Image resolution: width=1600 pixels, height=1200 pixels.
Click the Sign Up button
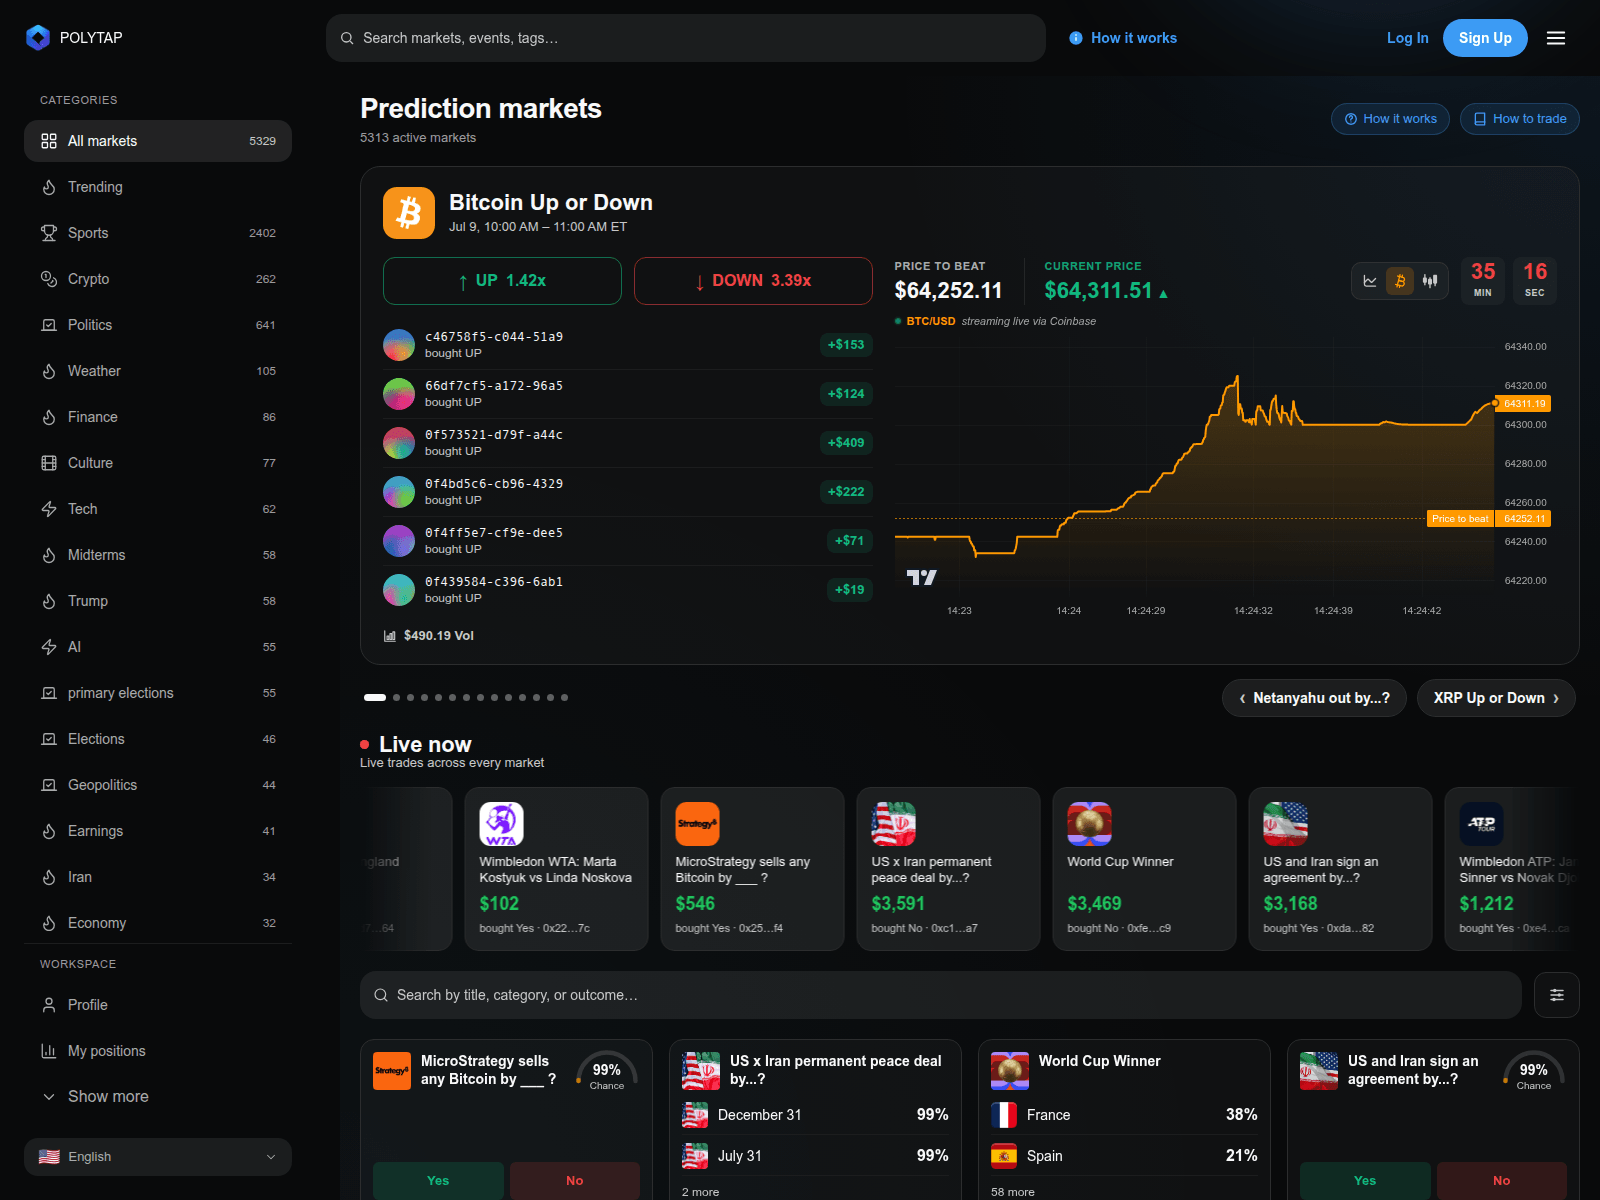[1485, 38]
